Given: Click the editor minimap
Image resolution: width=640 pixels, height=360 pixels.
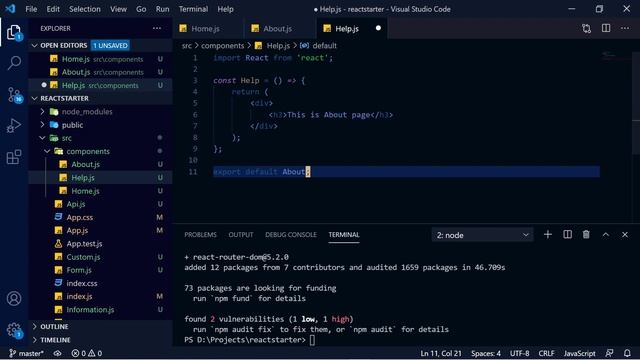Looking at the screenshot, I should pyautogui.click(x=616, y=55).
